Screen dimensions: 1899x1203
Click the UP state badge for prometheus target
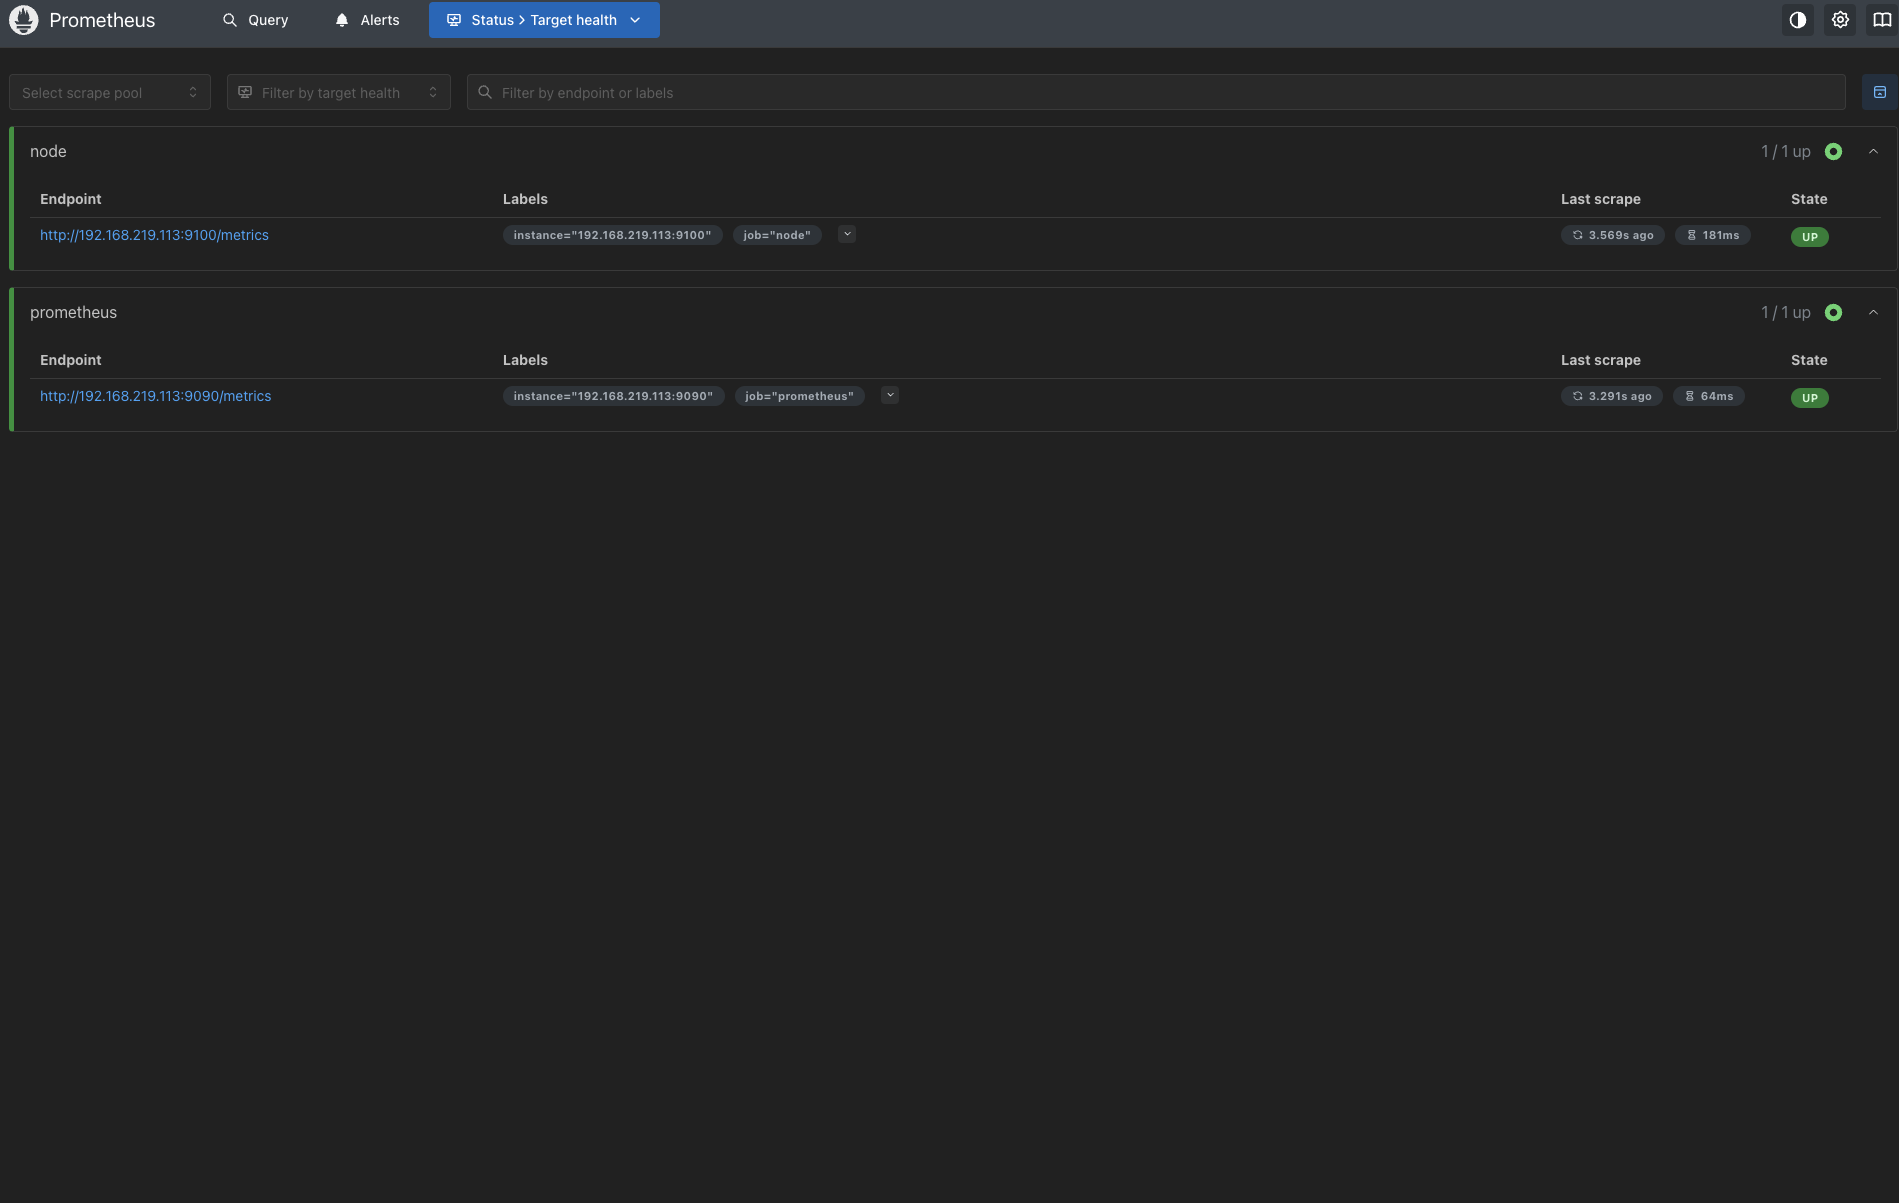pyautogui.click(x=1809, y=398)
